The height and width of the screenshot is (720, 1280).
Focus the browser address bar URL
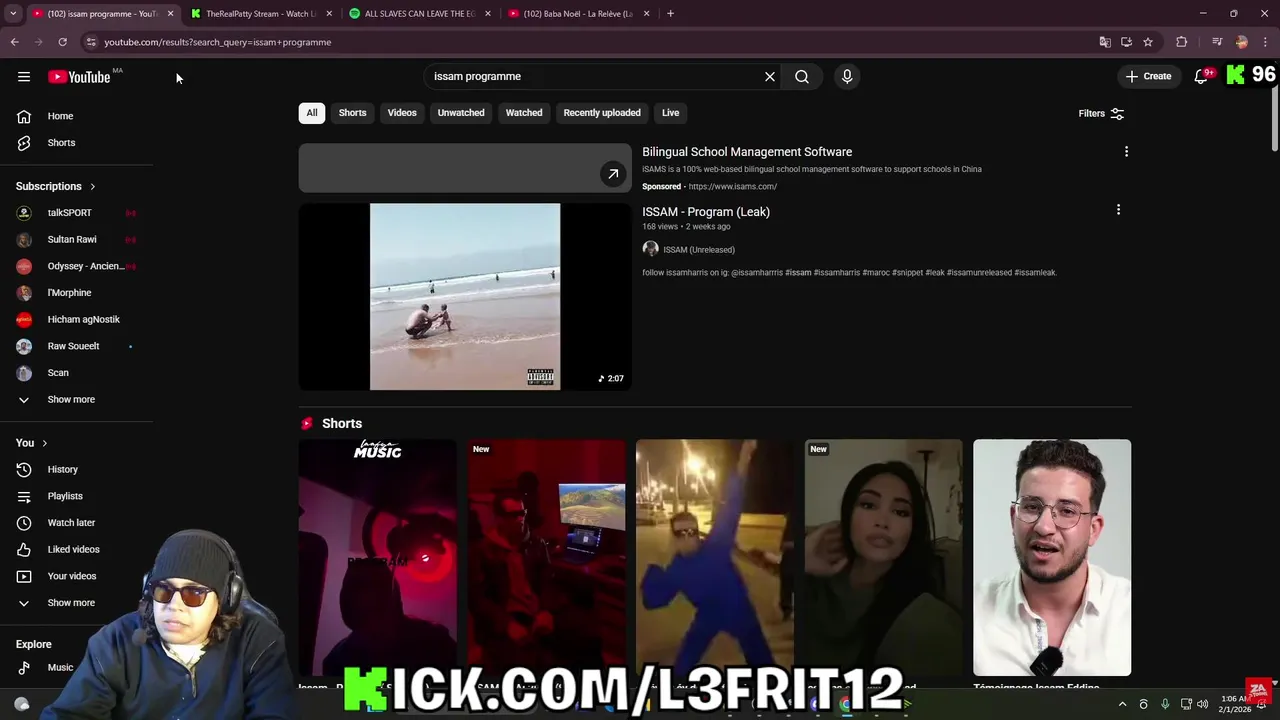pos(218,42)
